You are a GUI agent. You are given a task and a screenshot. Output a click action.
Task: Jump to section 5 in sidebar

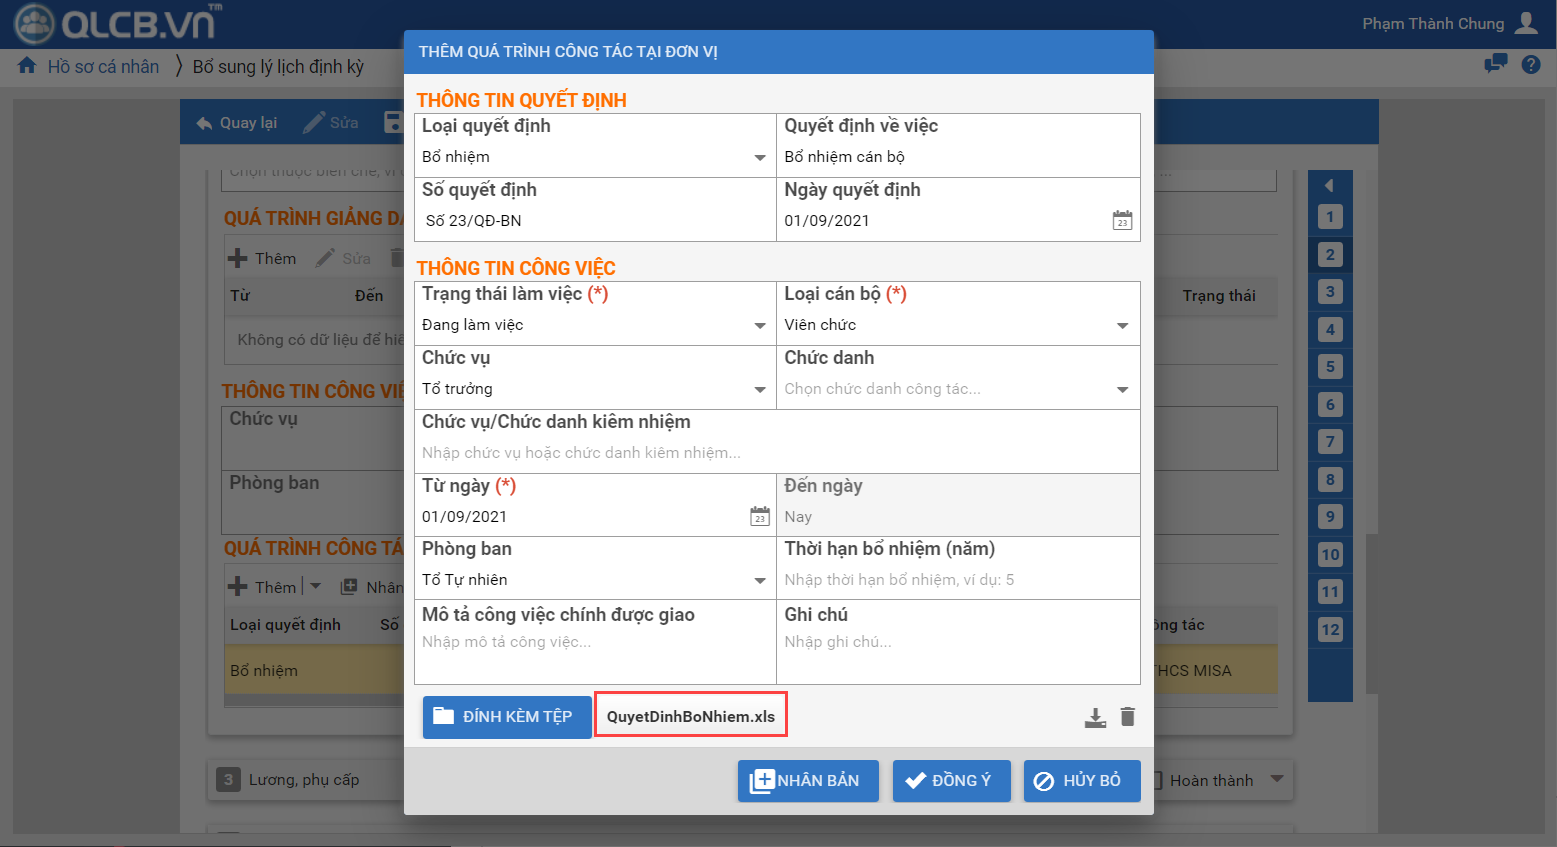click(1329, 367)
